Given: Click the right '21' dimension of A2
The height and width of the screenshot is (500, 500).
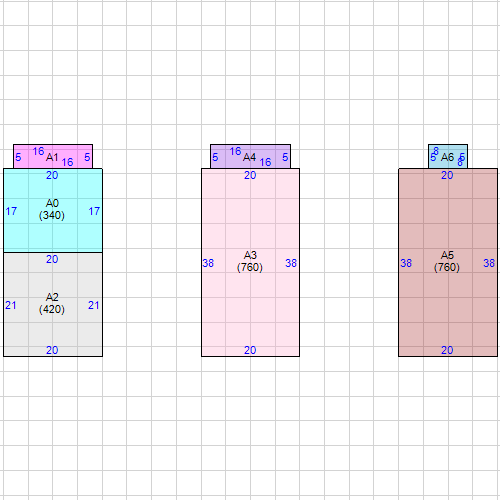Looking at the screenshot, I should (94, 305).
